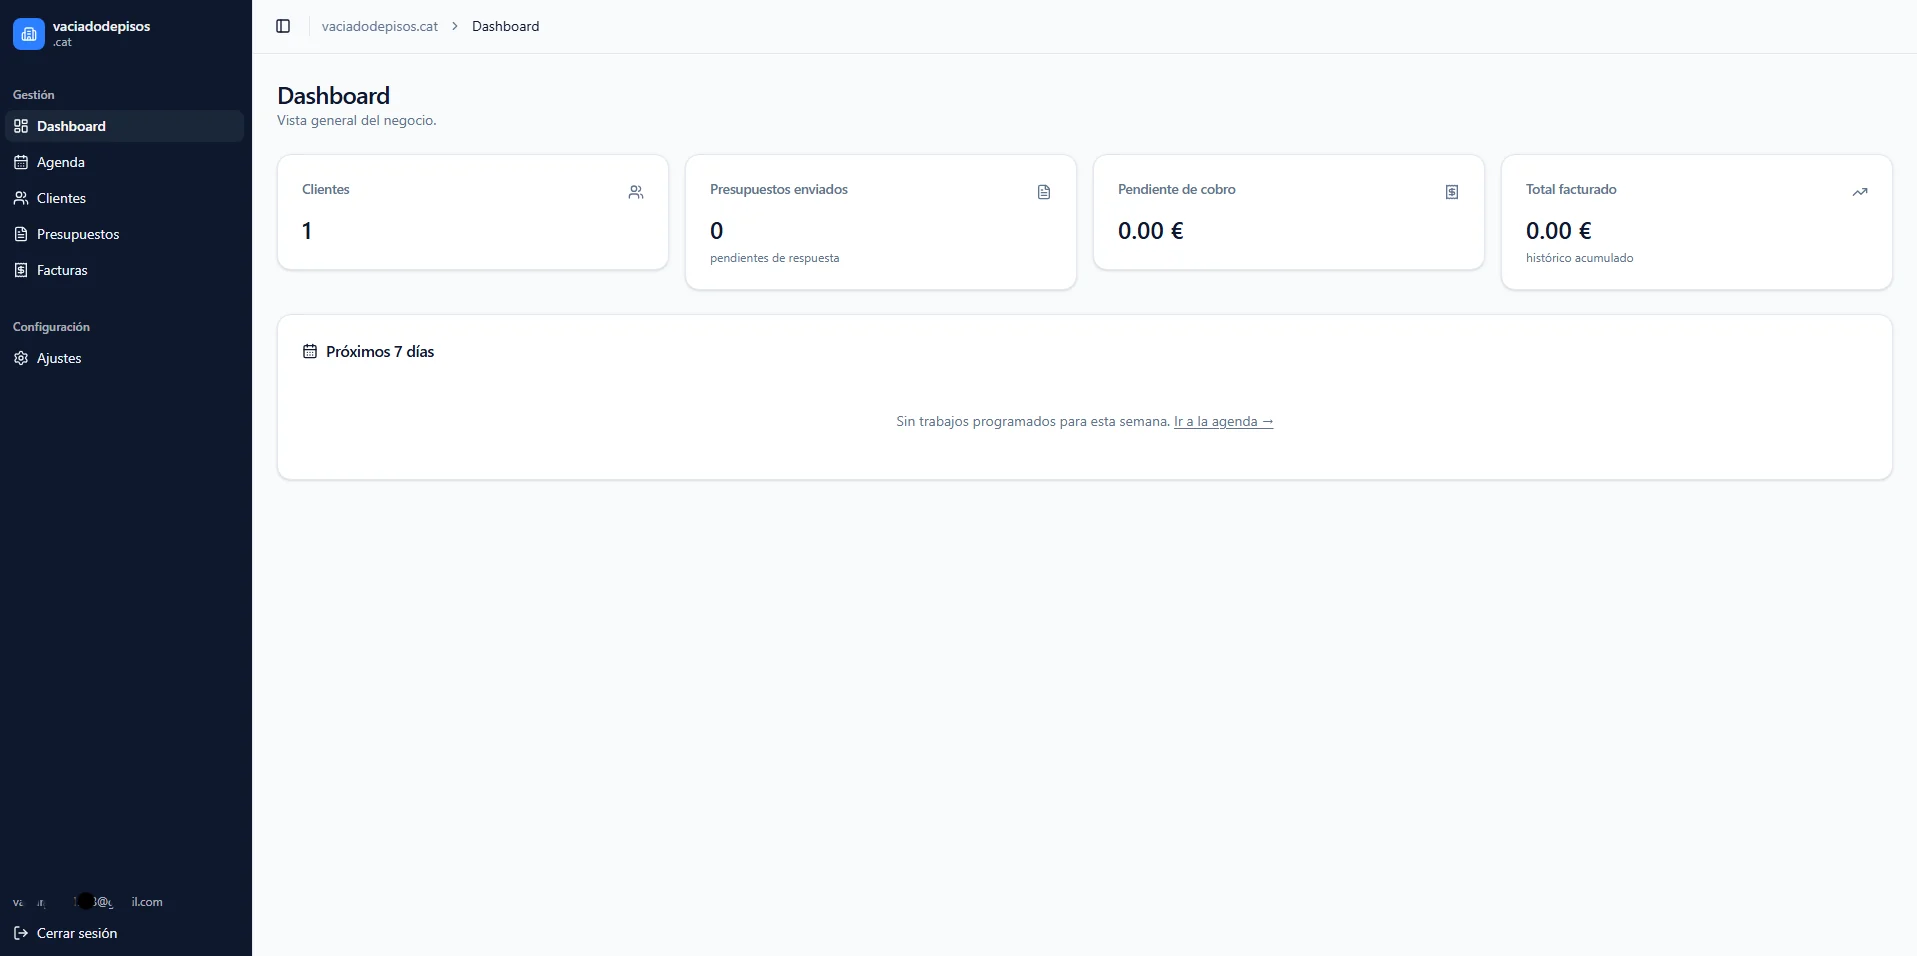Click the 'pendientes de respuesta' caption
Viewport: 1917px width, 956px height.
[x=775, y=258]
